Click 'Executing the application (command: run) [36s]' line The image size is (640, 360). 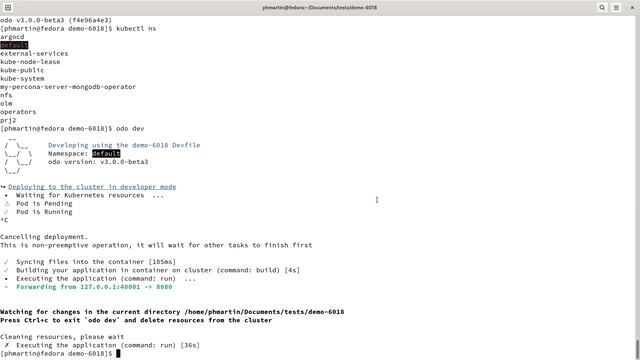click(x=102, y=345)
